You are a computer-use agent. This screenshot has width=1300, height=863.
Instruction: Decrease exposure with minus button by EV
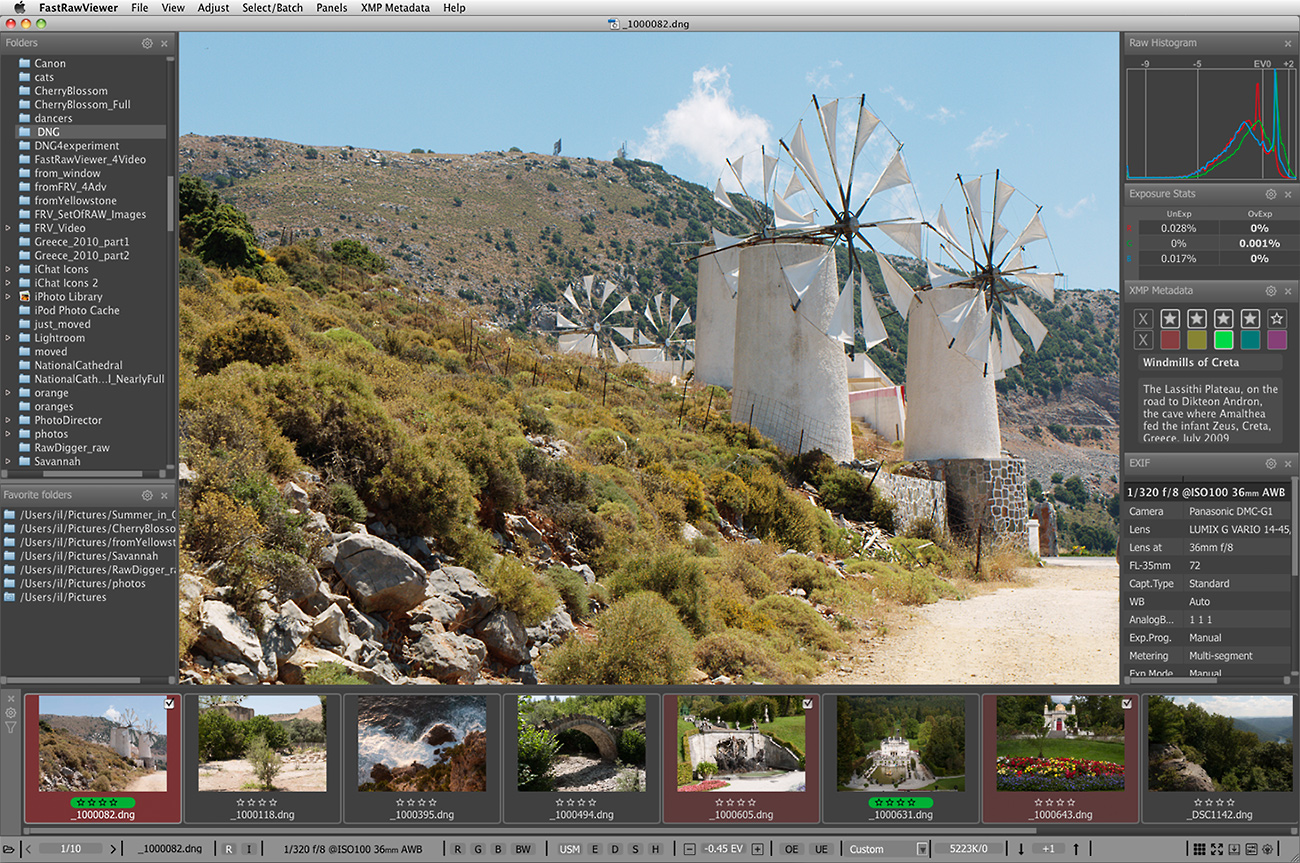point(689,849)
